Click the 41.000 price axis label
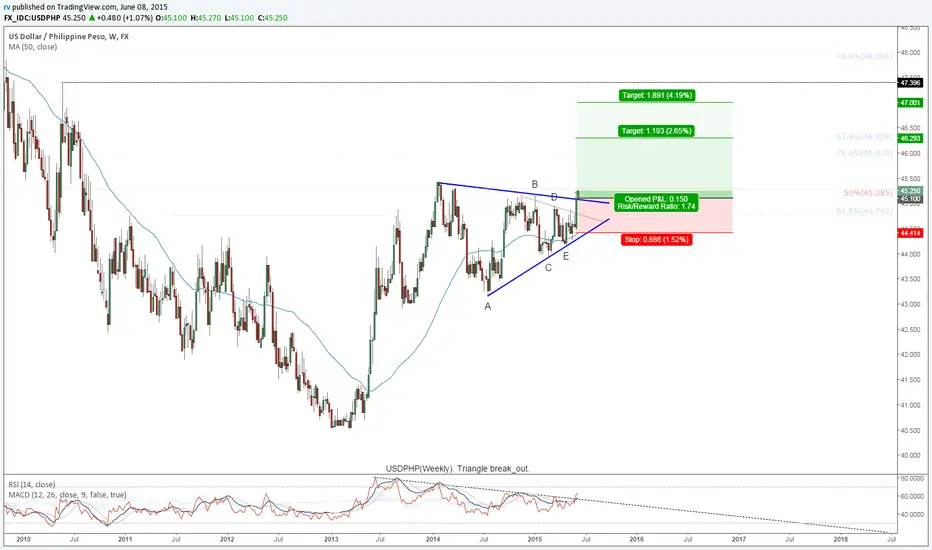The height and width of the screenshot is (550, 932). coord(910,406)
